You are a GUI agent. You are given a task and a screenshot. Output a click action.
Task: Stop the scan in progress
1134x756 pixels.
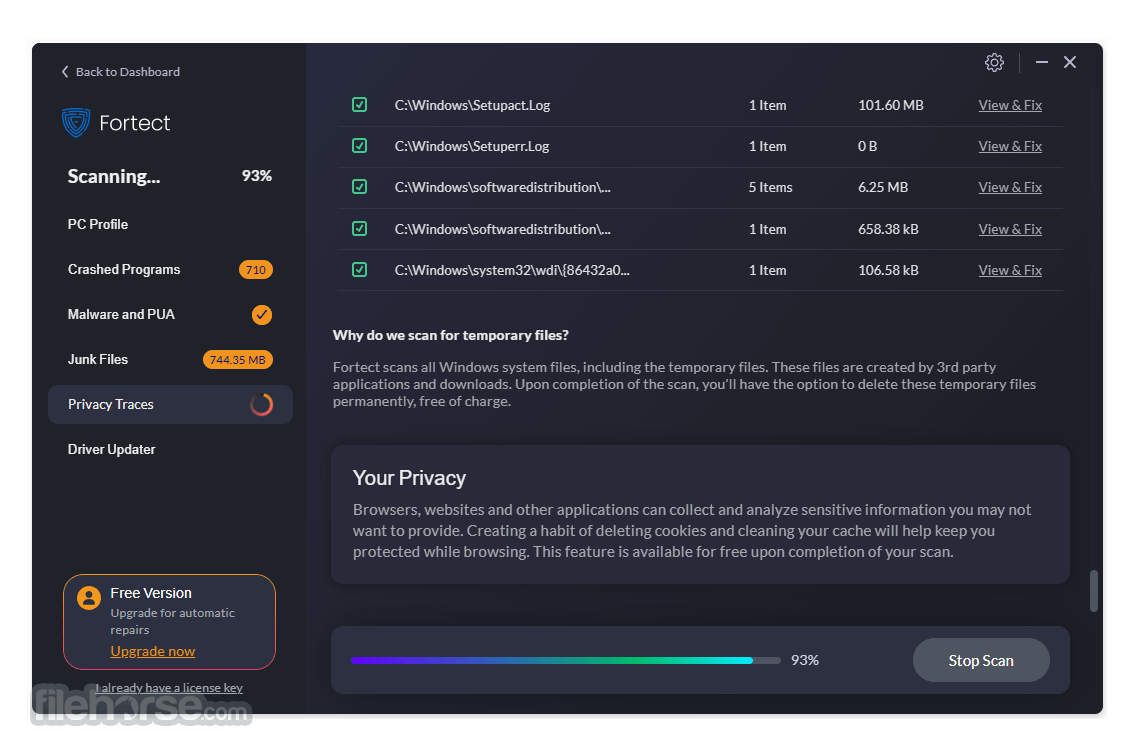point(981,661)
